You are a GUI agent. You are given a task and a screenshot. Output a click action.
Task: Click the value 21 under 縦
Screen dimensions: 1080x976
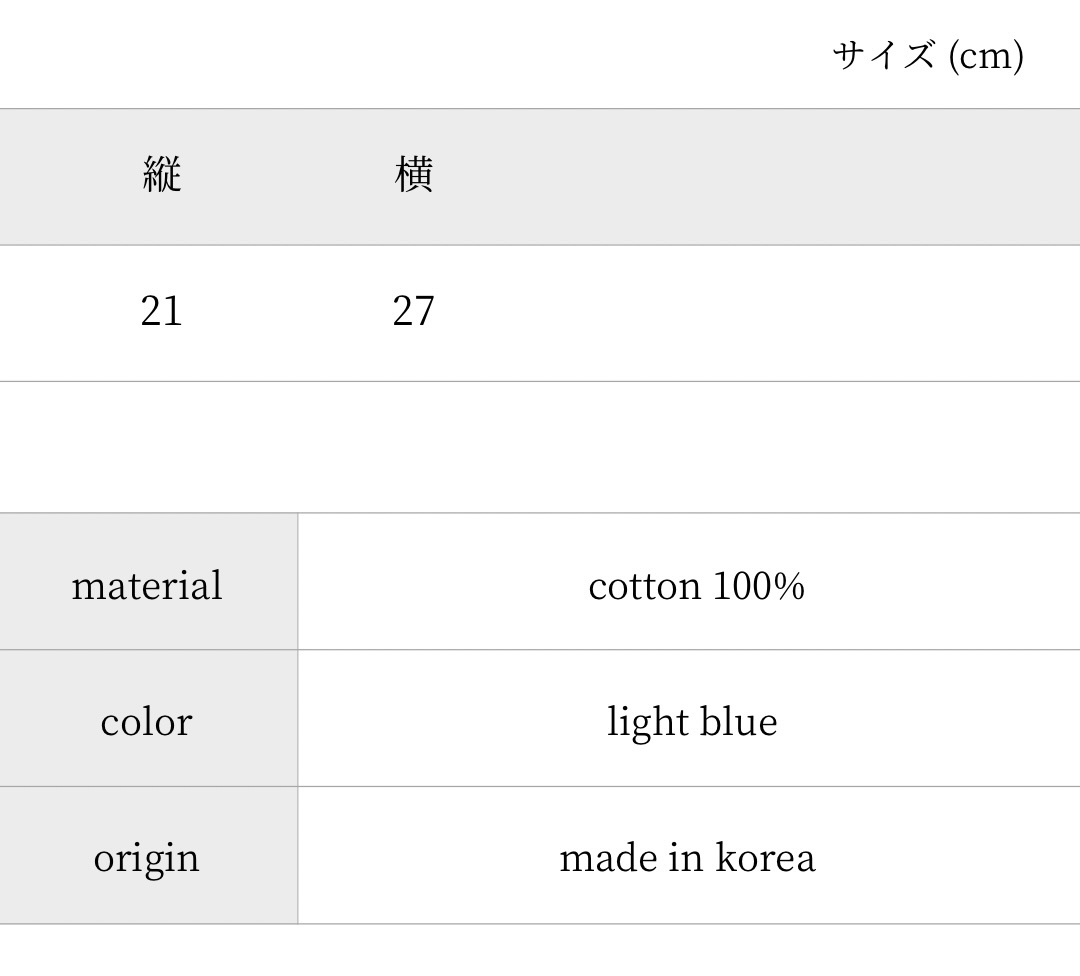(x=161, y=312)
